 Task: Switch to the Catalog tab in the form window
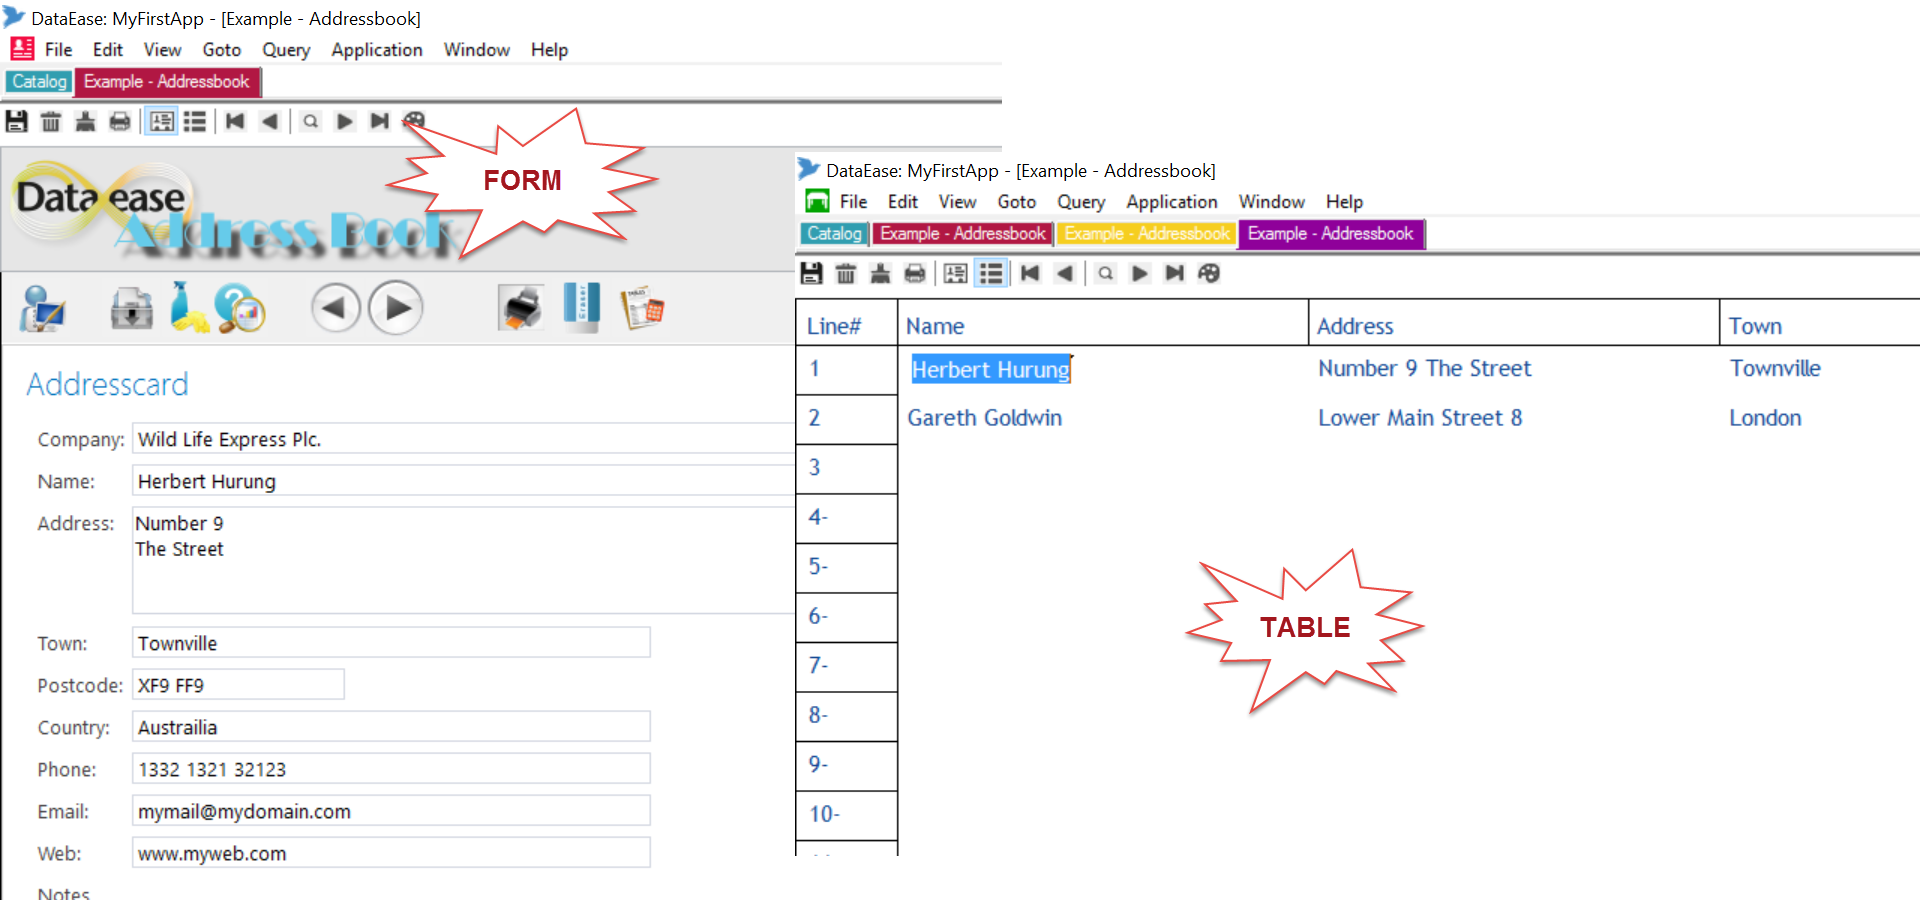tap(40, 82)
